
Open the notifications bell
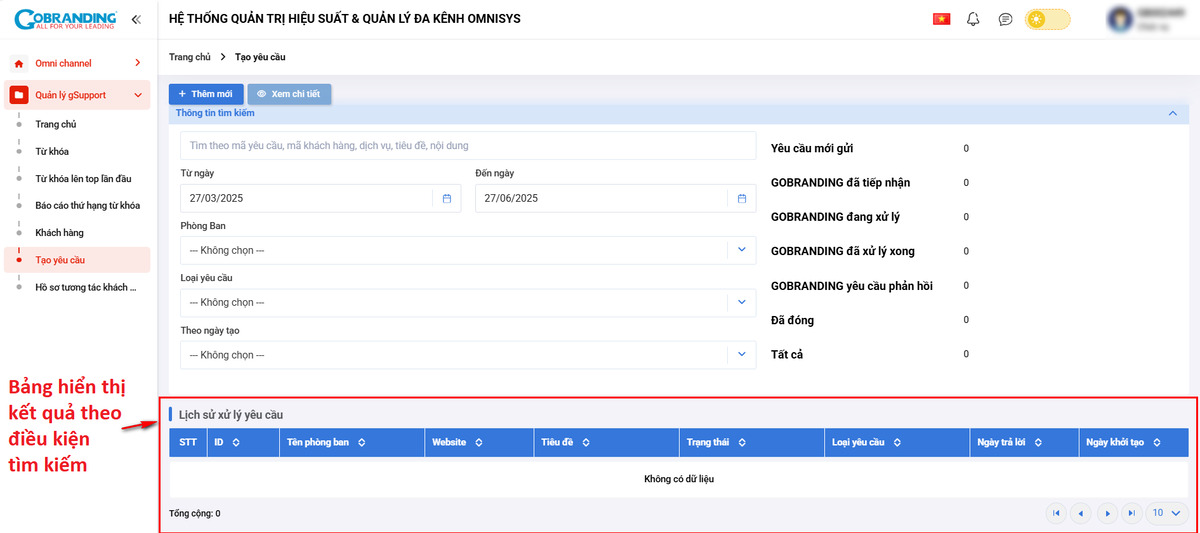tap(973, 19)
